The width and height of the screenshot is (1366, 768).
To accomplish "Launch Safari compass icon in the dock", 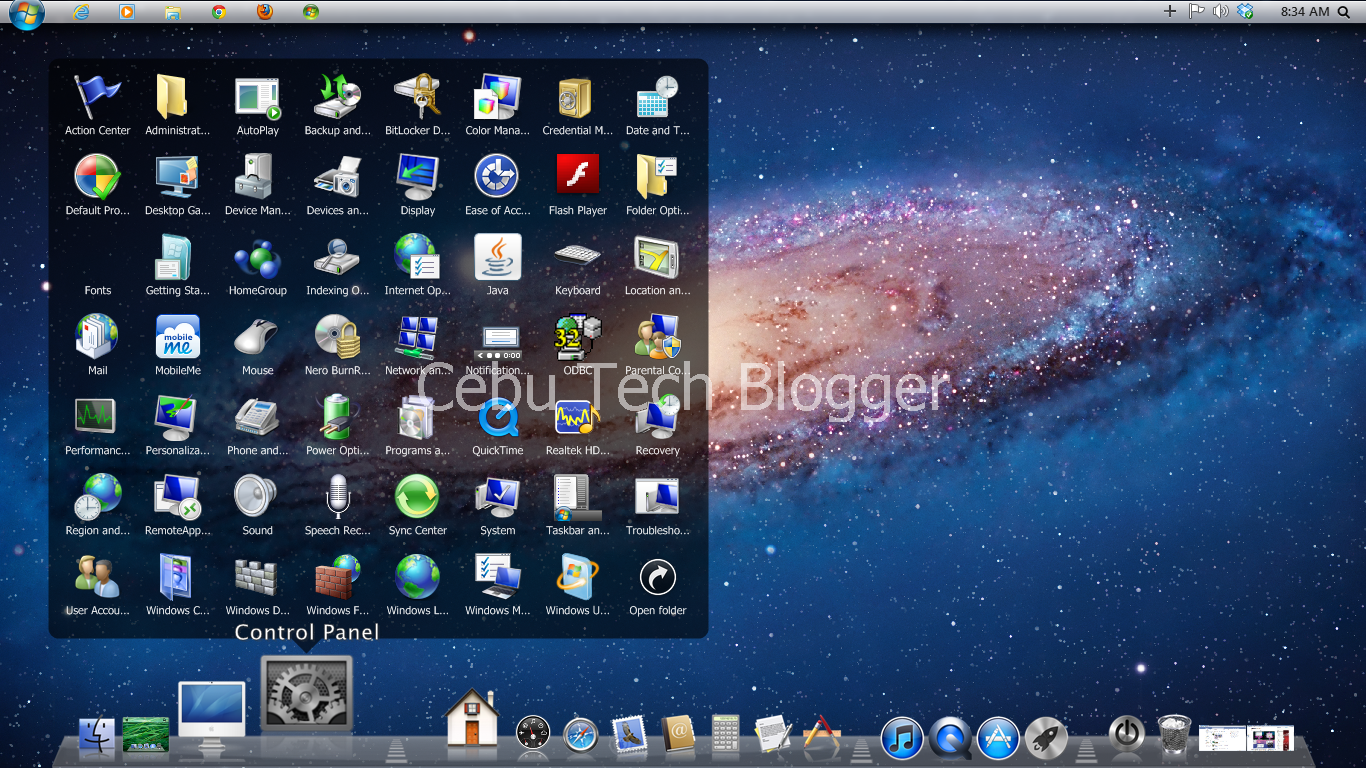I will [581, 736].
